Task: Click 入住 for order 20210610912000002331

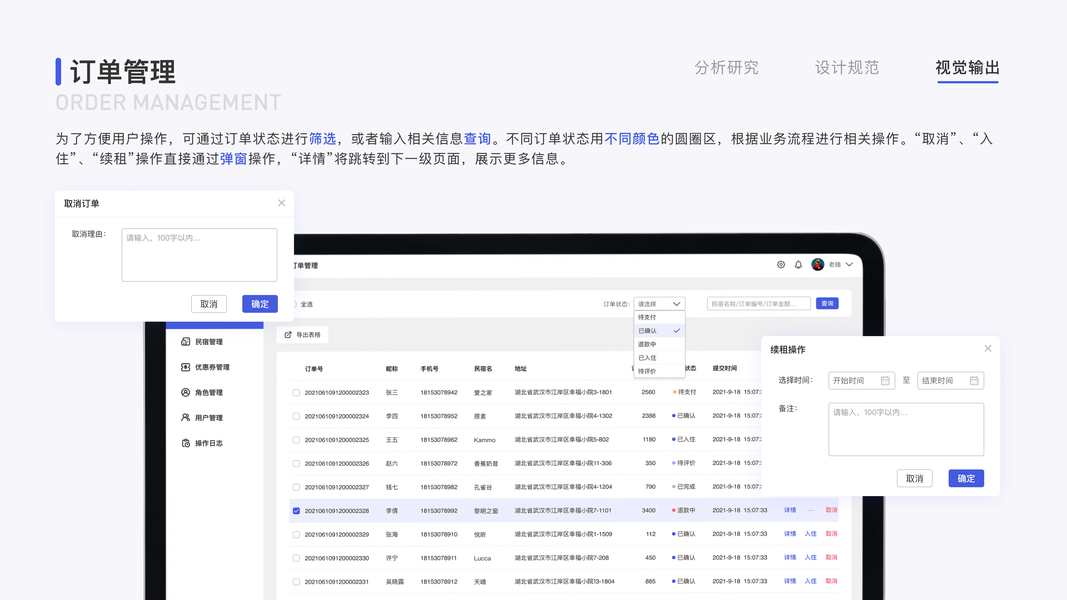Action: [810, 581]
